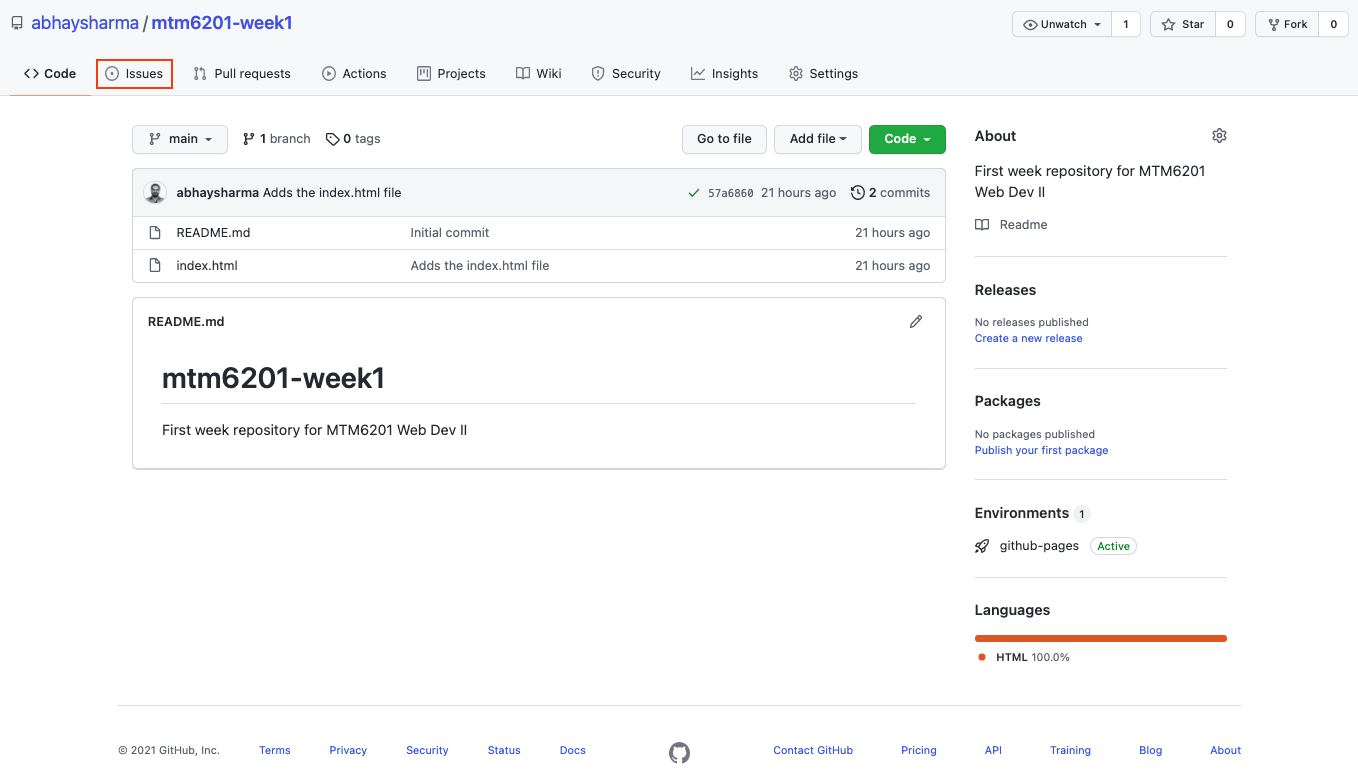Click Create a new release
The image size is (1358, 783).
tap(1028, 338)
